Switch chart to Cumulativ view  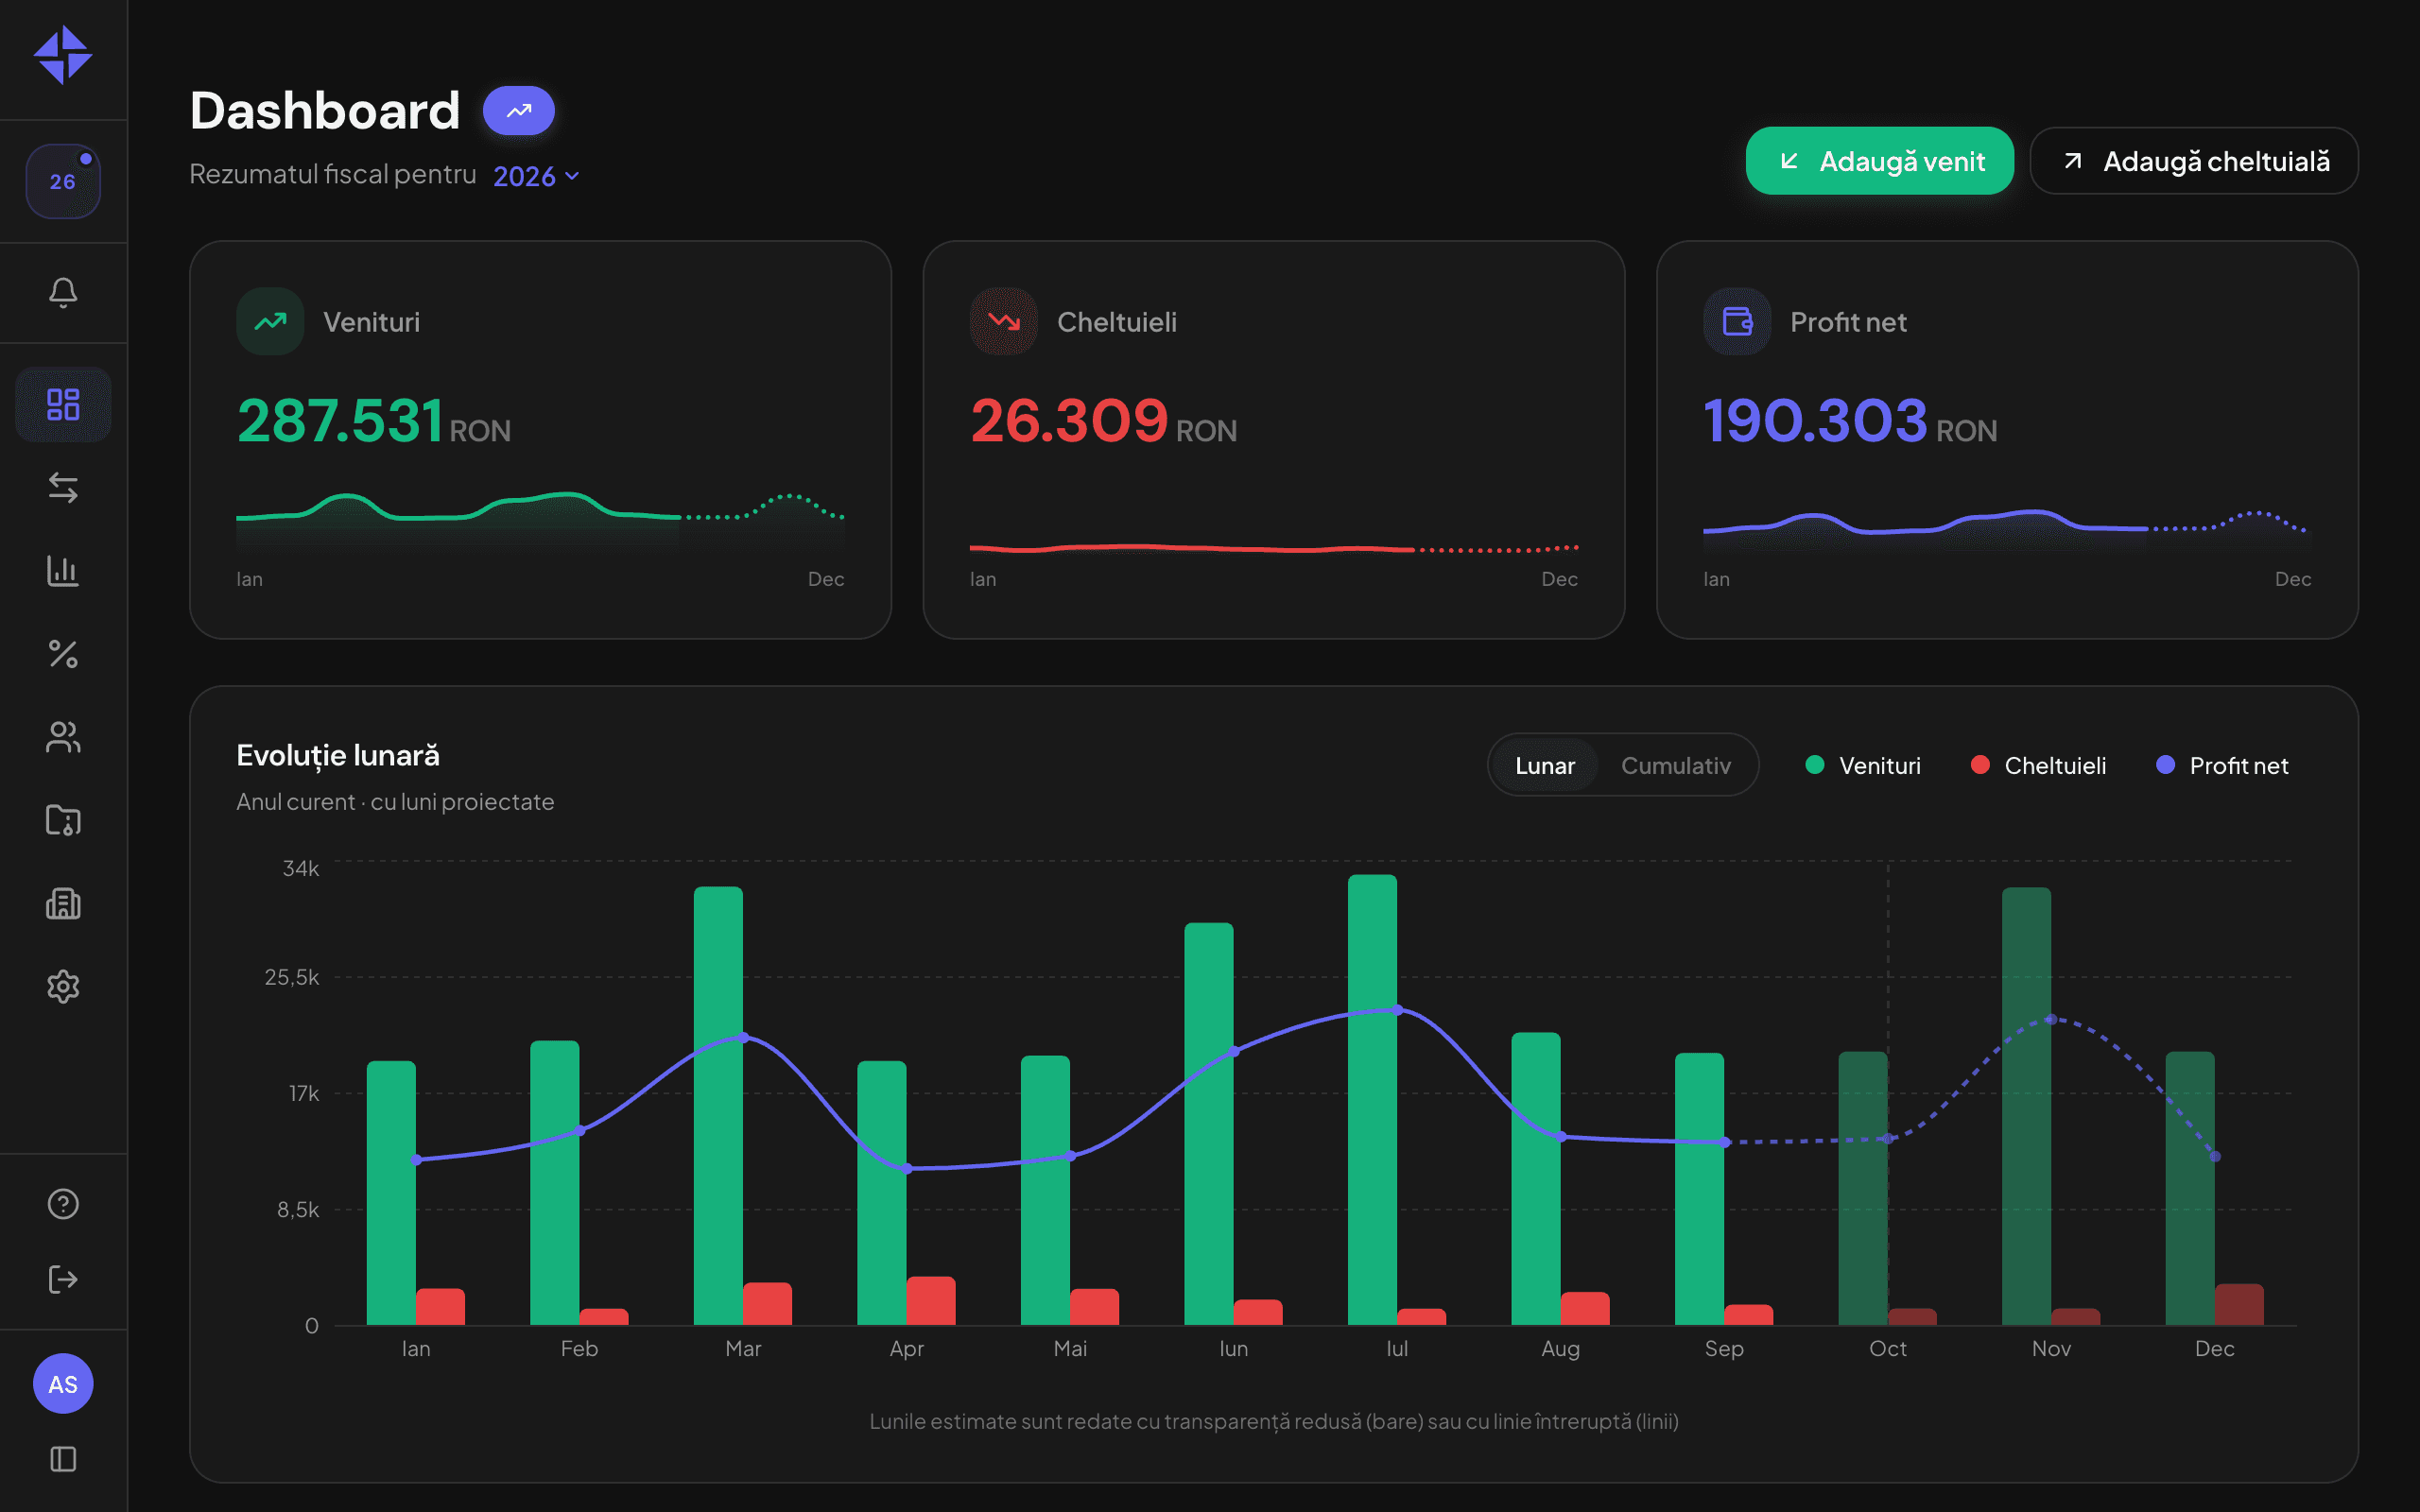(1675, 765)
